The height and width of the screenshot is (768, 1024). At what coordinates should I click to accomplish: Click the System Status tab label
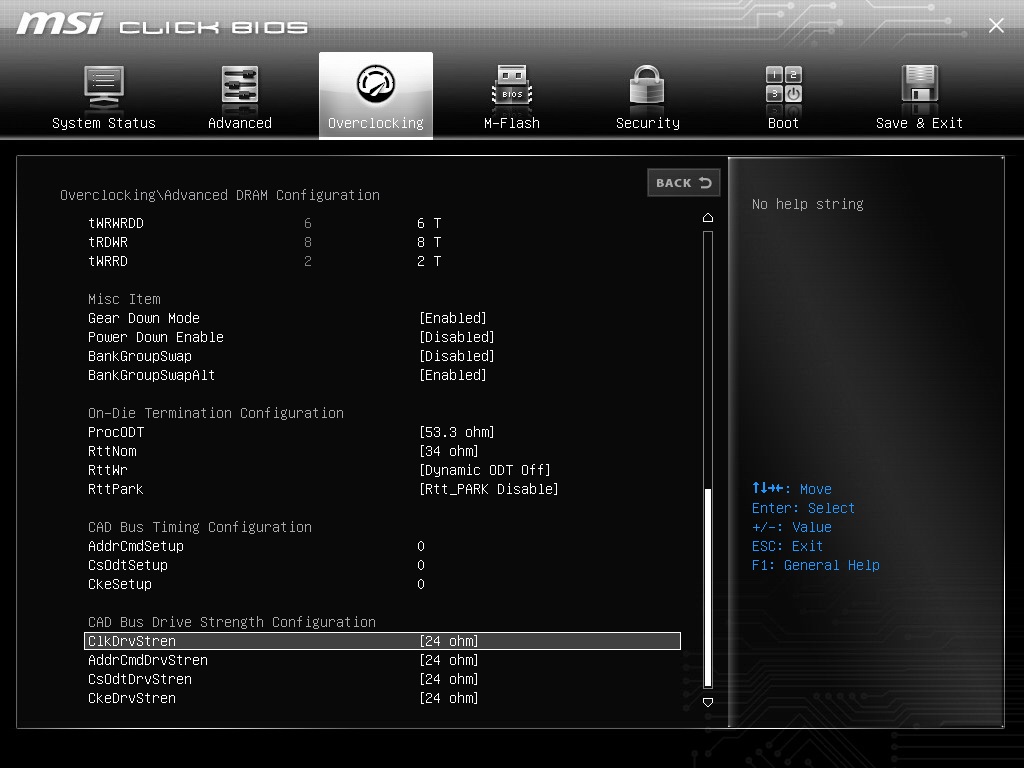(104, 123)
